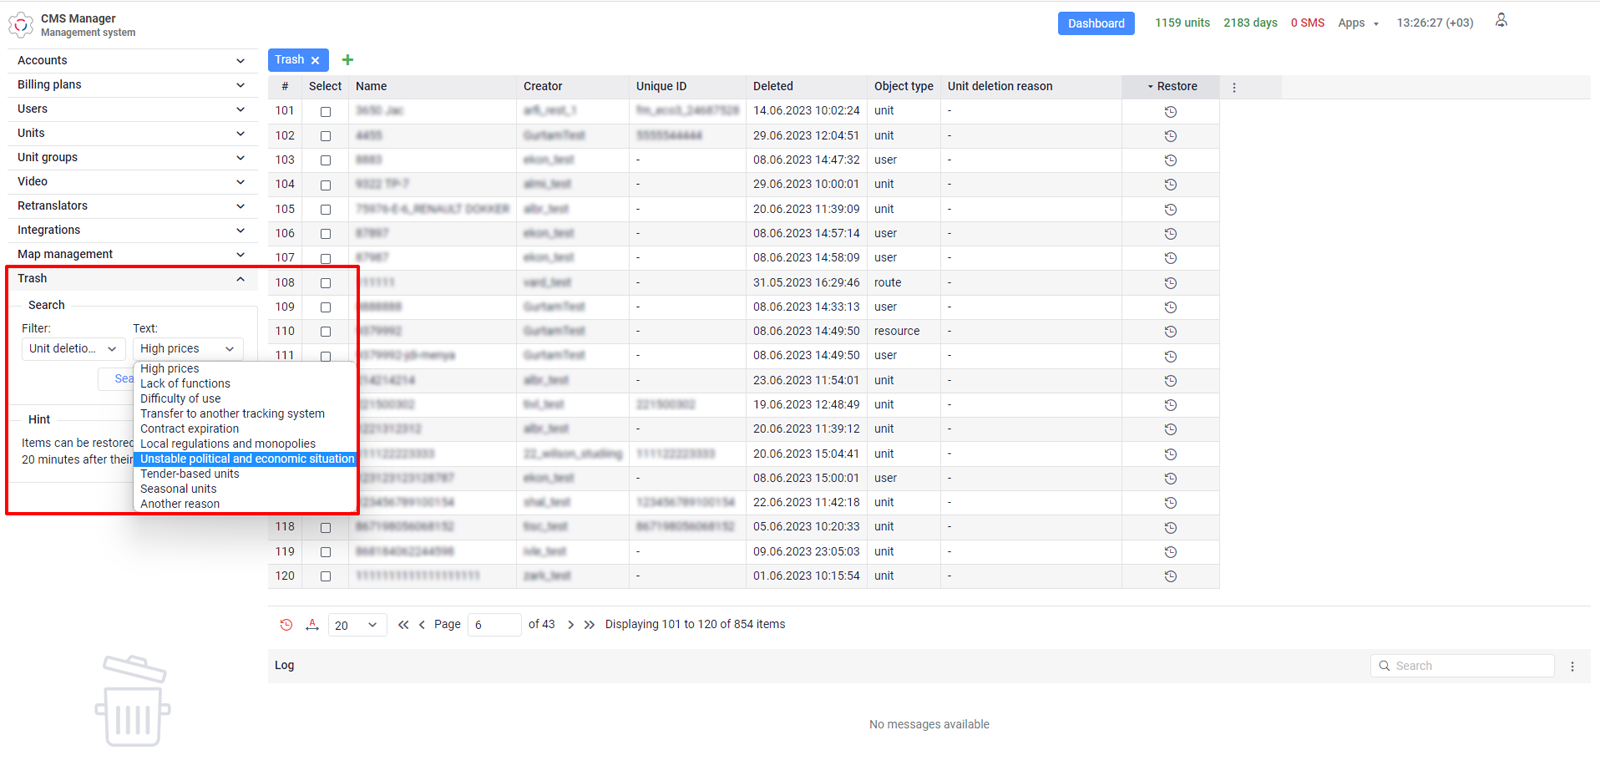Image resolution: width=1600 pixels, height=776 pixels.
Task: Select the checkbox in row 109
Action: (325, 307)
